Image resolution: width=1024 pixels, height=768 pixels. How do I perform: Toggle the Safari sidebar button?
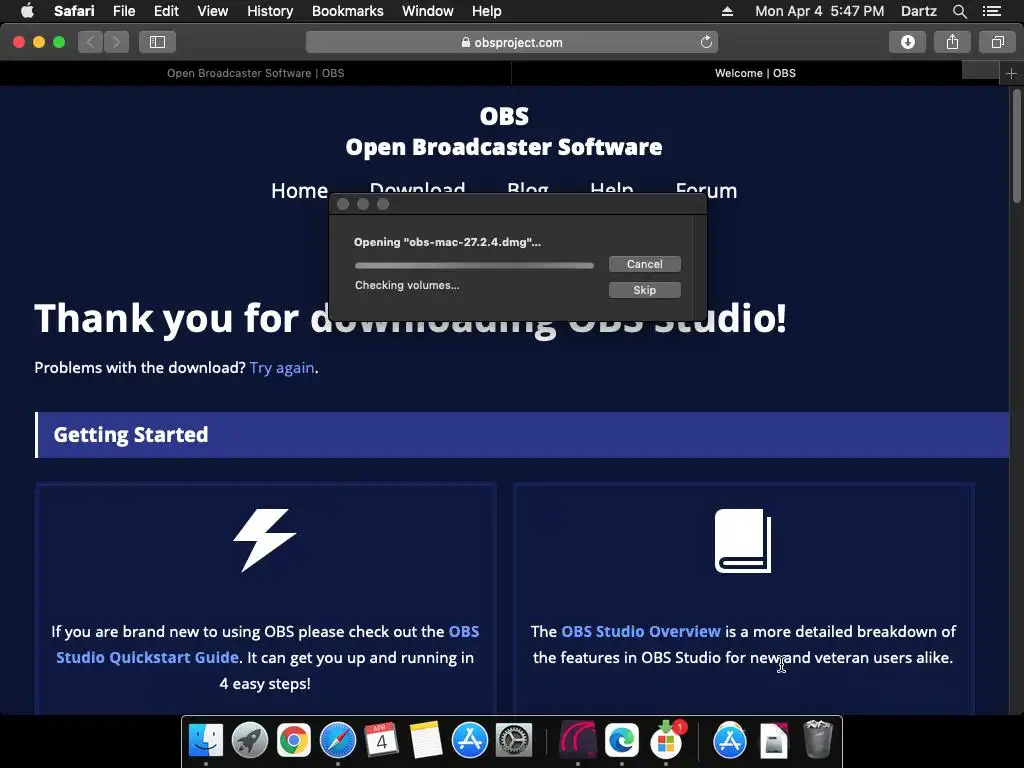[x=157, y=42]
